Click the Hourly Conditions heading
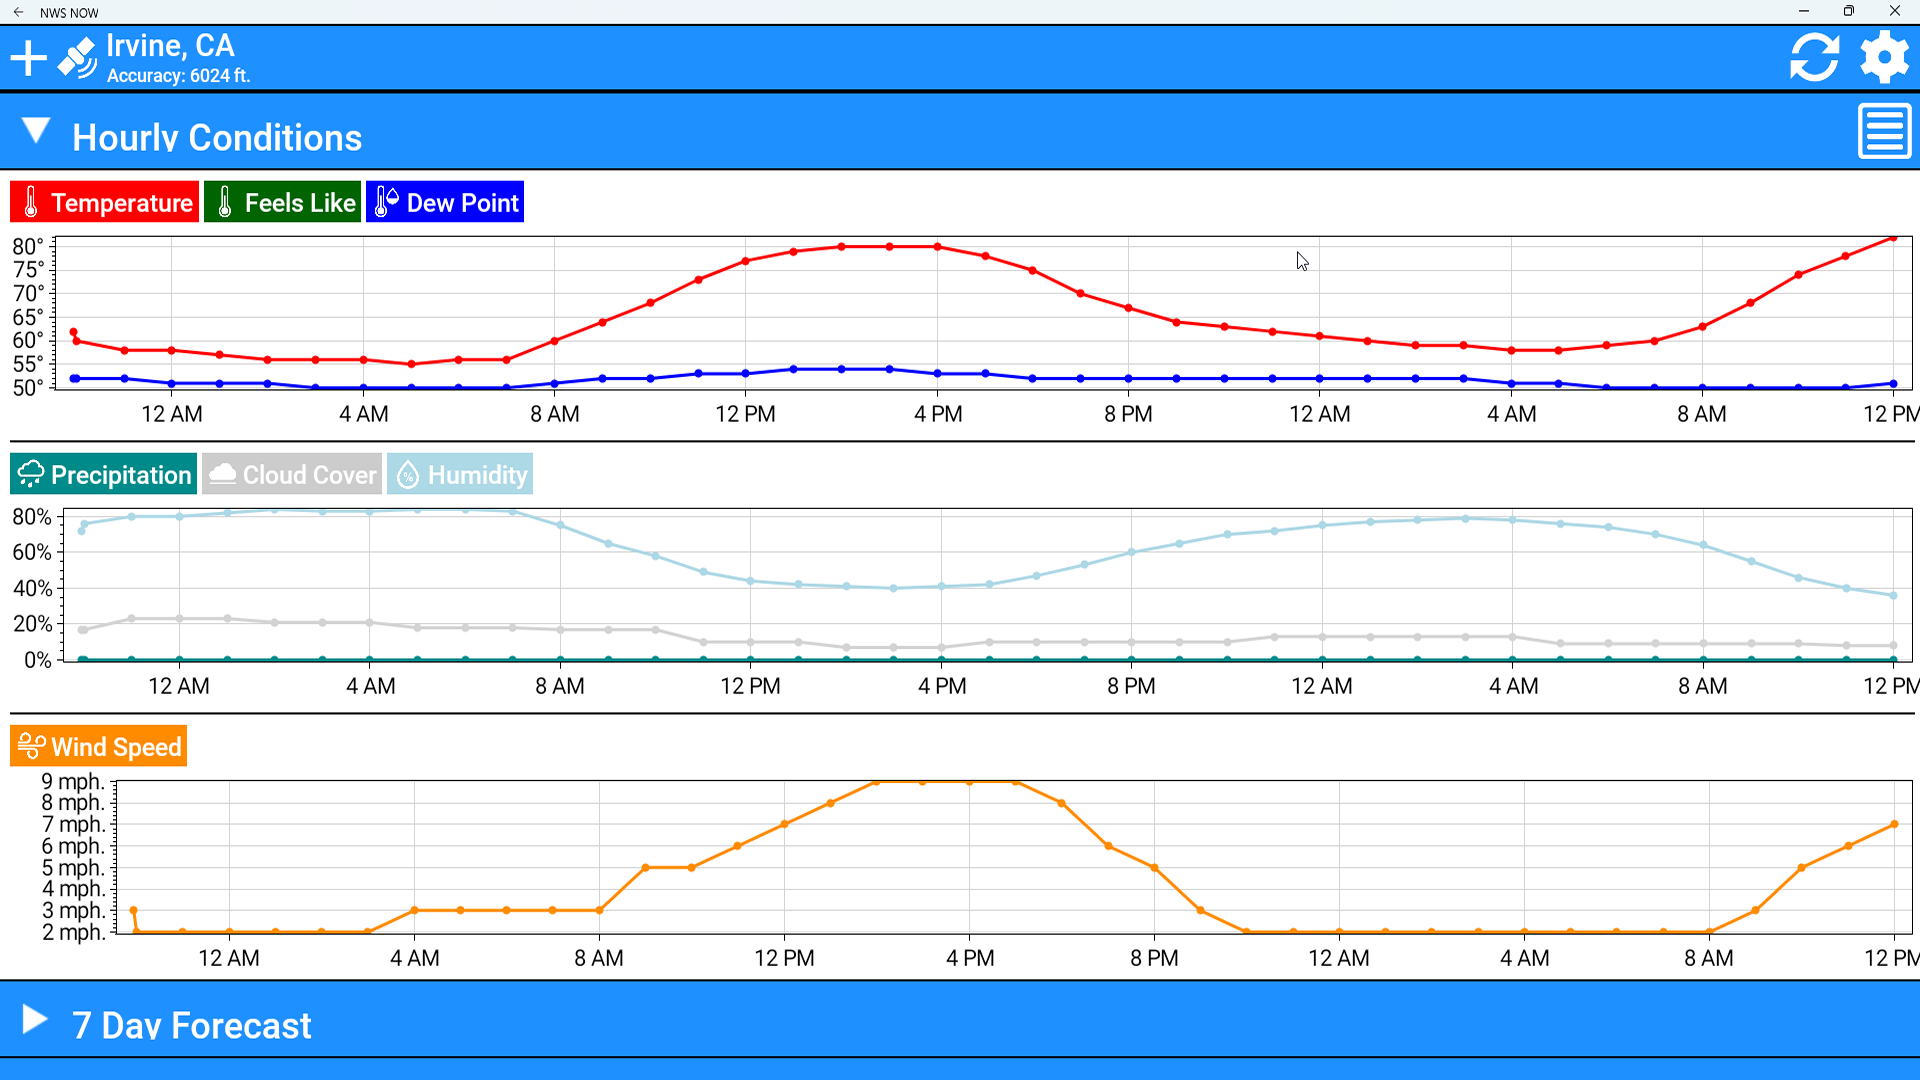Viewport: 1920px width, 1080px height. pyautogui.click(x=216, y=137)
